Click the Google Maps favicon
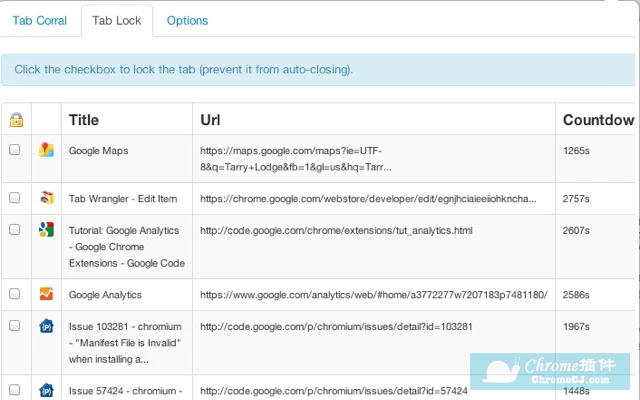640x400 pixels. pyautogui.click(x=47, y=150)
